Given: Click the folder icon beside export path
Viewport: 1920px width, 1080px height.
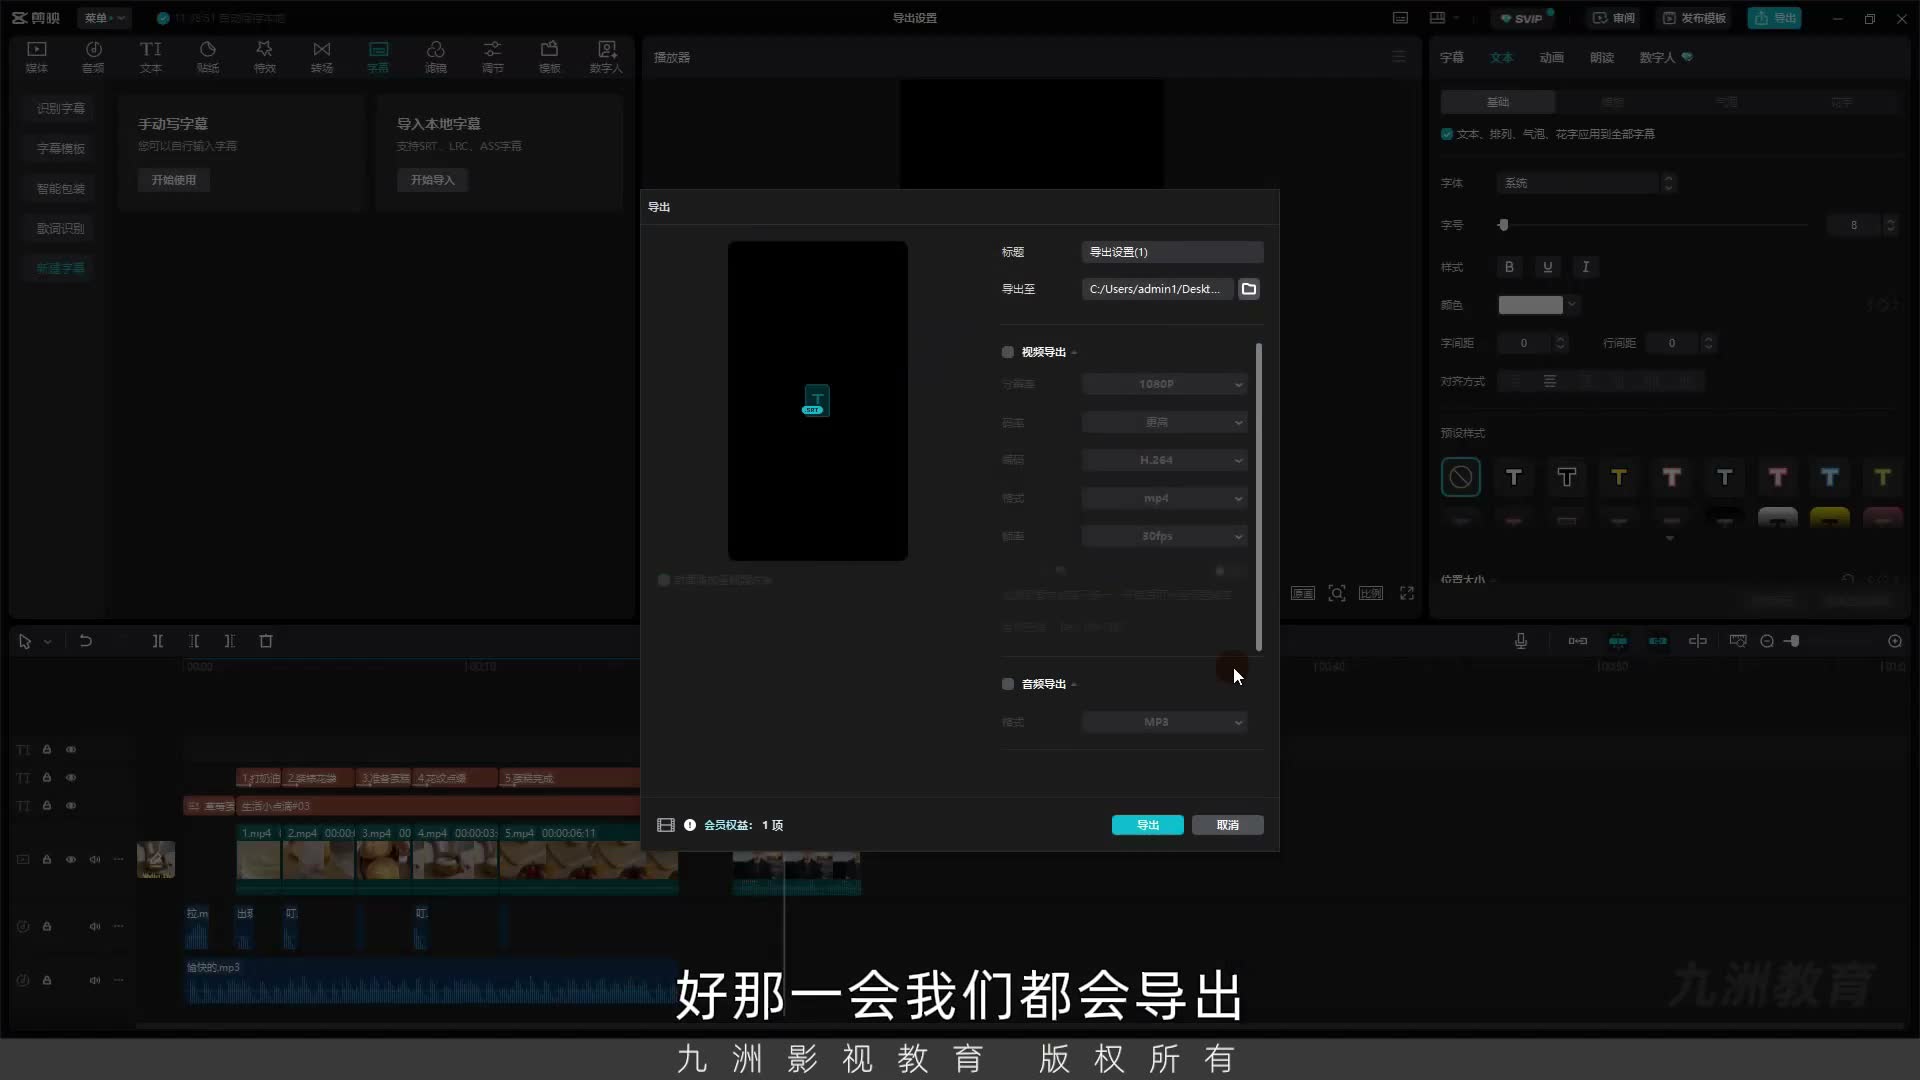Looking at the screenshot, I should click(1249, 289).
